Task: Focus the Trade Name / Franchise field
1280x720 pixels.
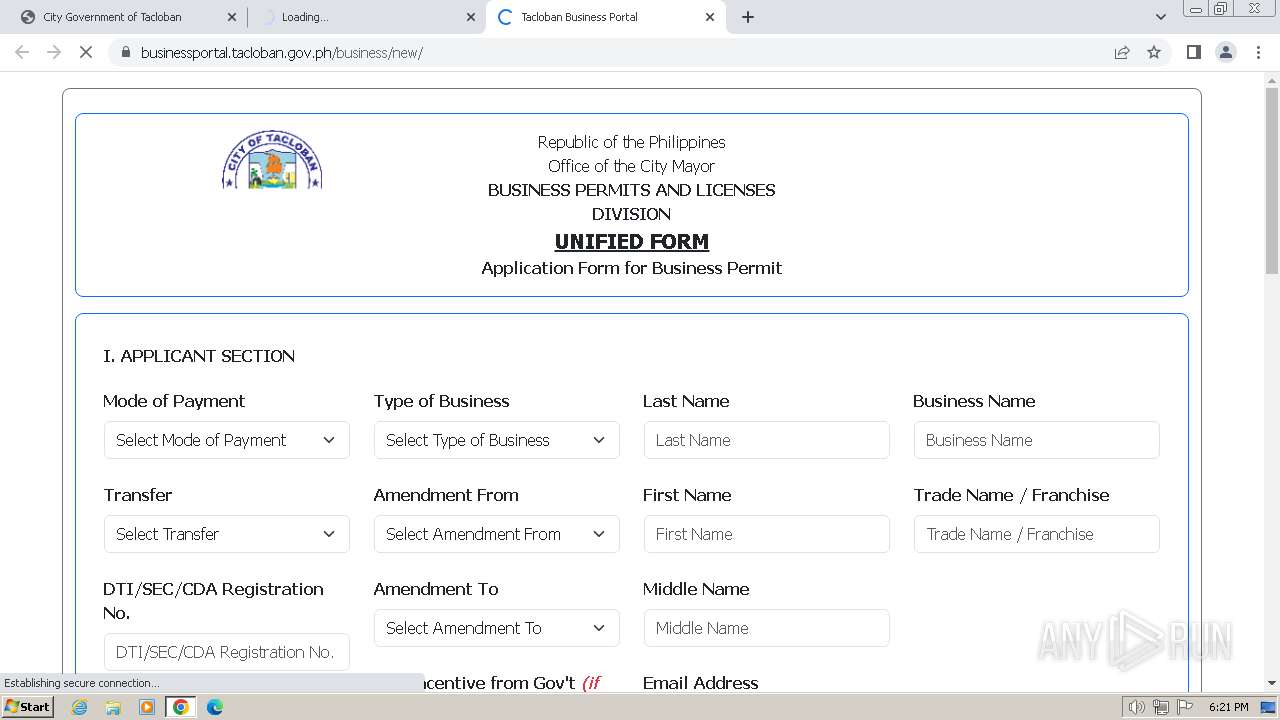Action: click(x=1037, y=534)
